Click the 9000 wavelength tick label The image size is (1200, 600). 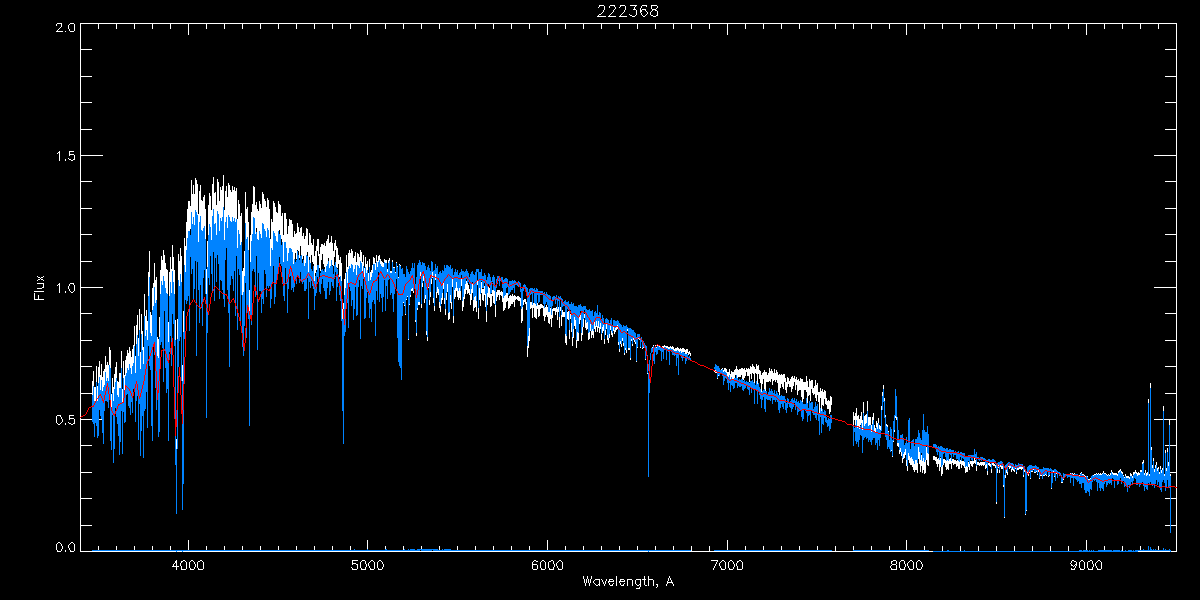(x=1086, y=565)
